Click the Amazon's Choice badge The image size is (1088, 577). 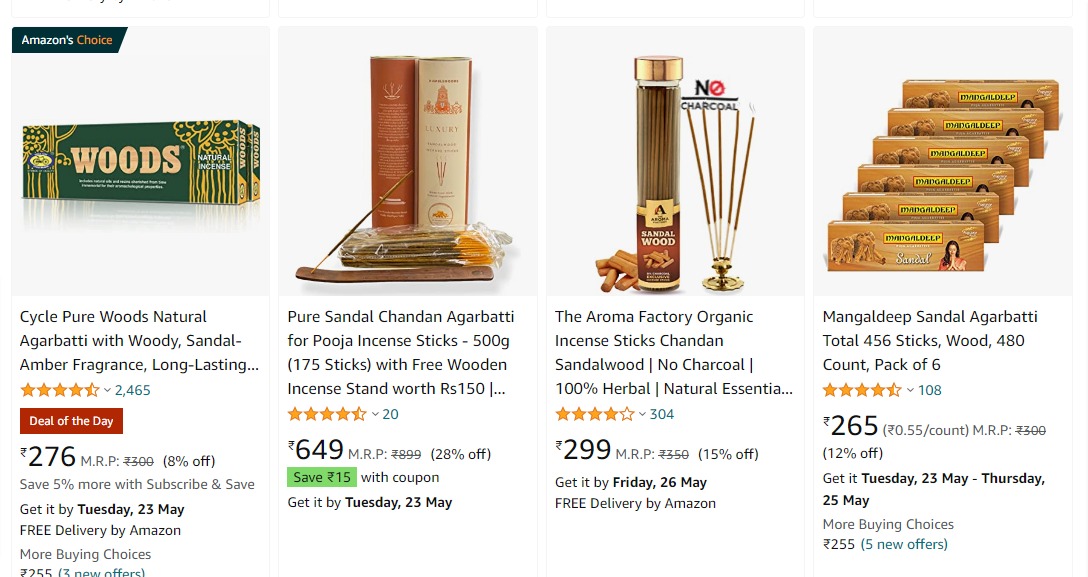click(x=69, y=40)
